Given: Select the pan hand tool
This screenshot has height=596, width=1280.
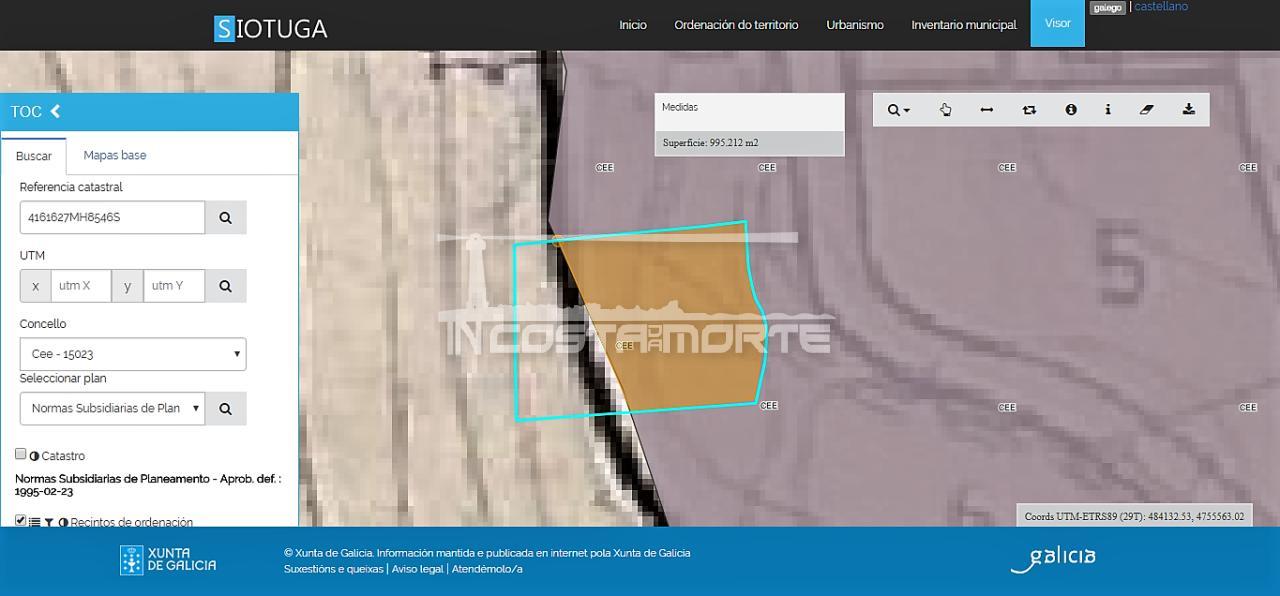Looking at the screenshot, I should tap(945, 110).
